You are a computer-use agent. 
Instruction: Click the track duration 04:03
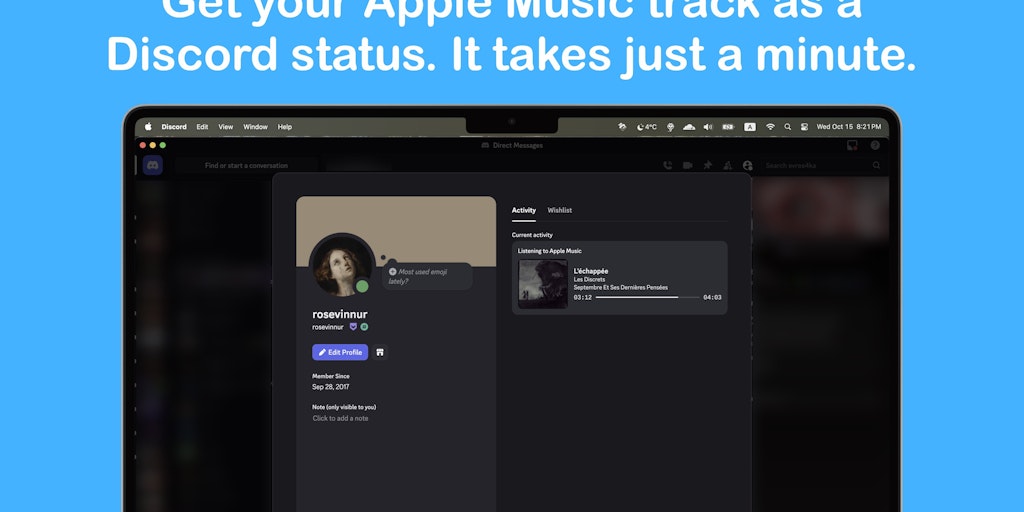(x=712, y=298)
